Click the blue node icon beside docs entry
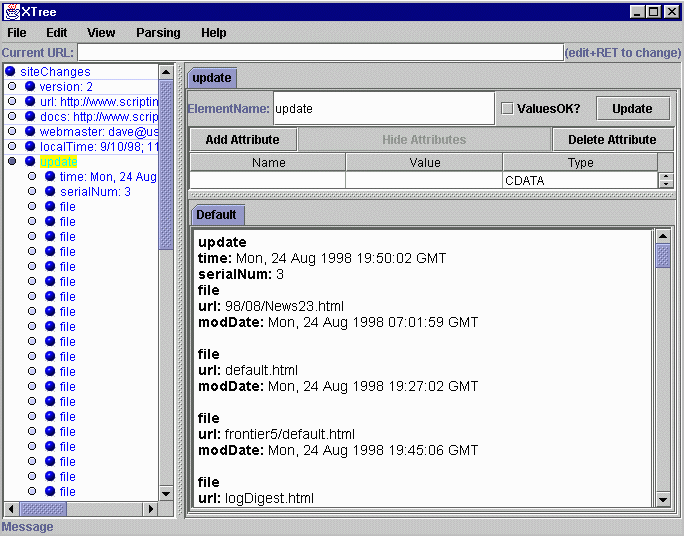The image size is (684, 536). point(30,117)
